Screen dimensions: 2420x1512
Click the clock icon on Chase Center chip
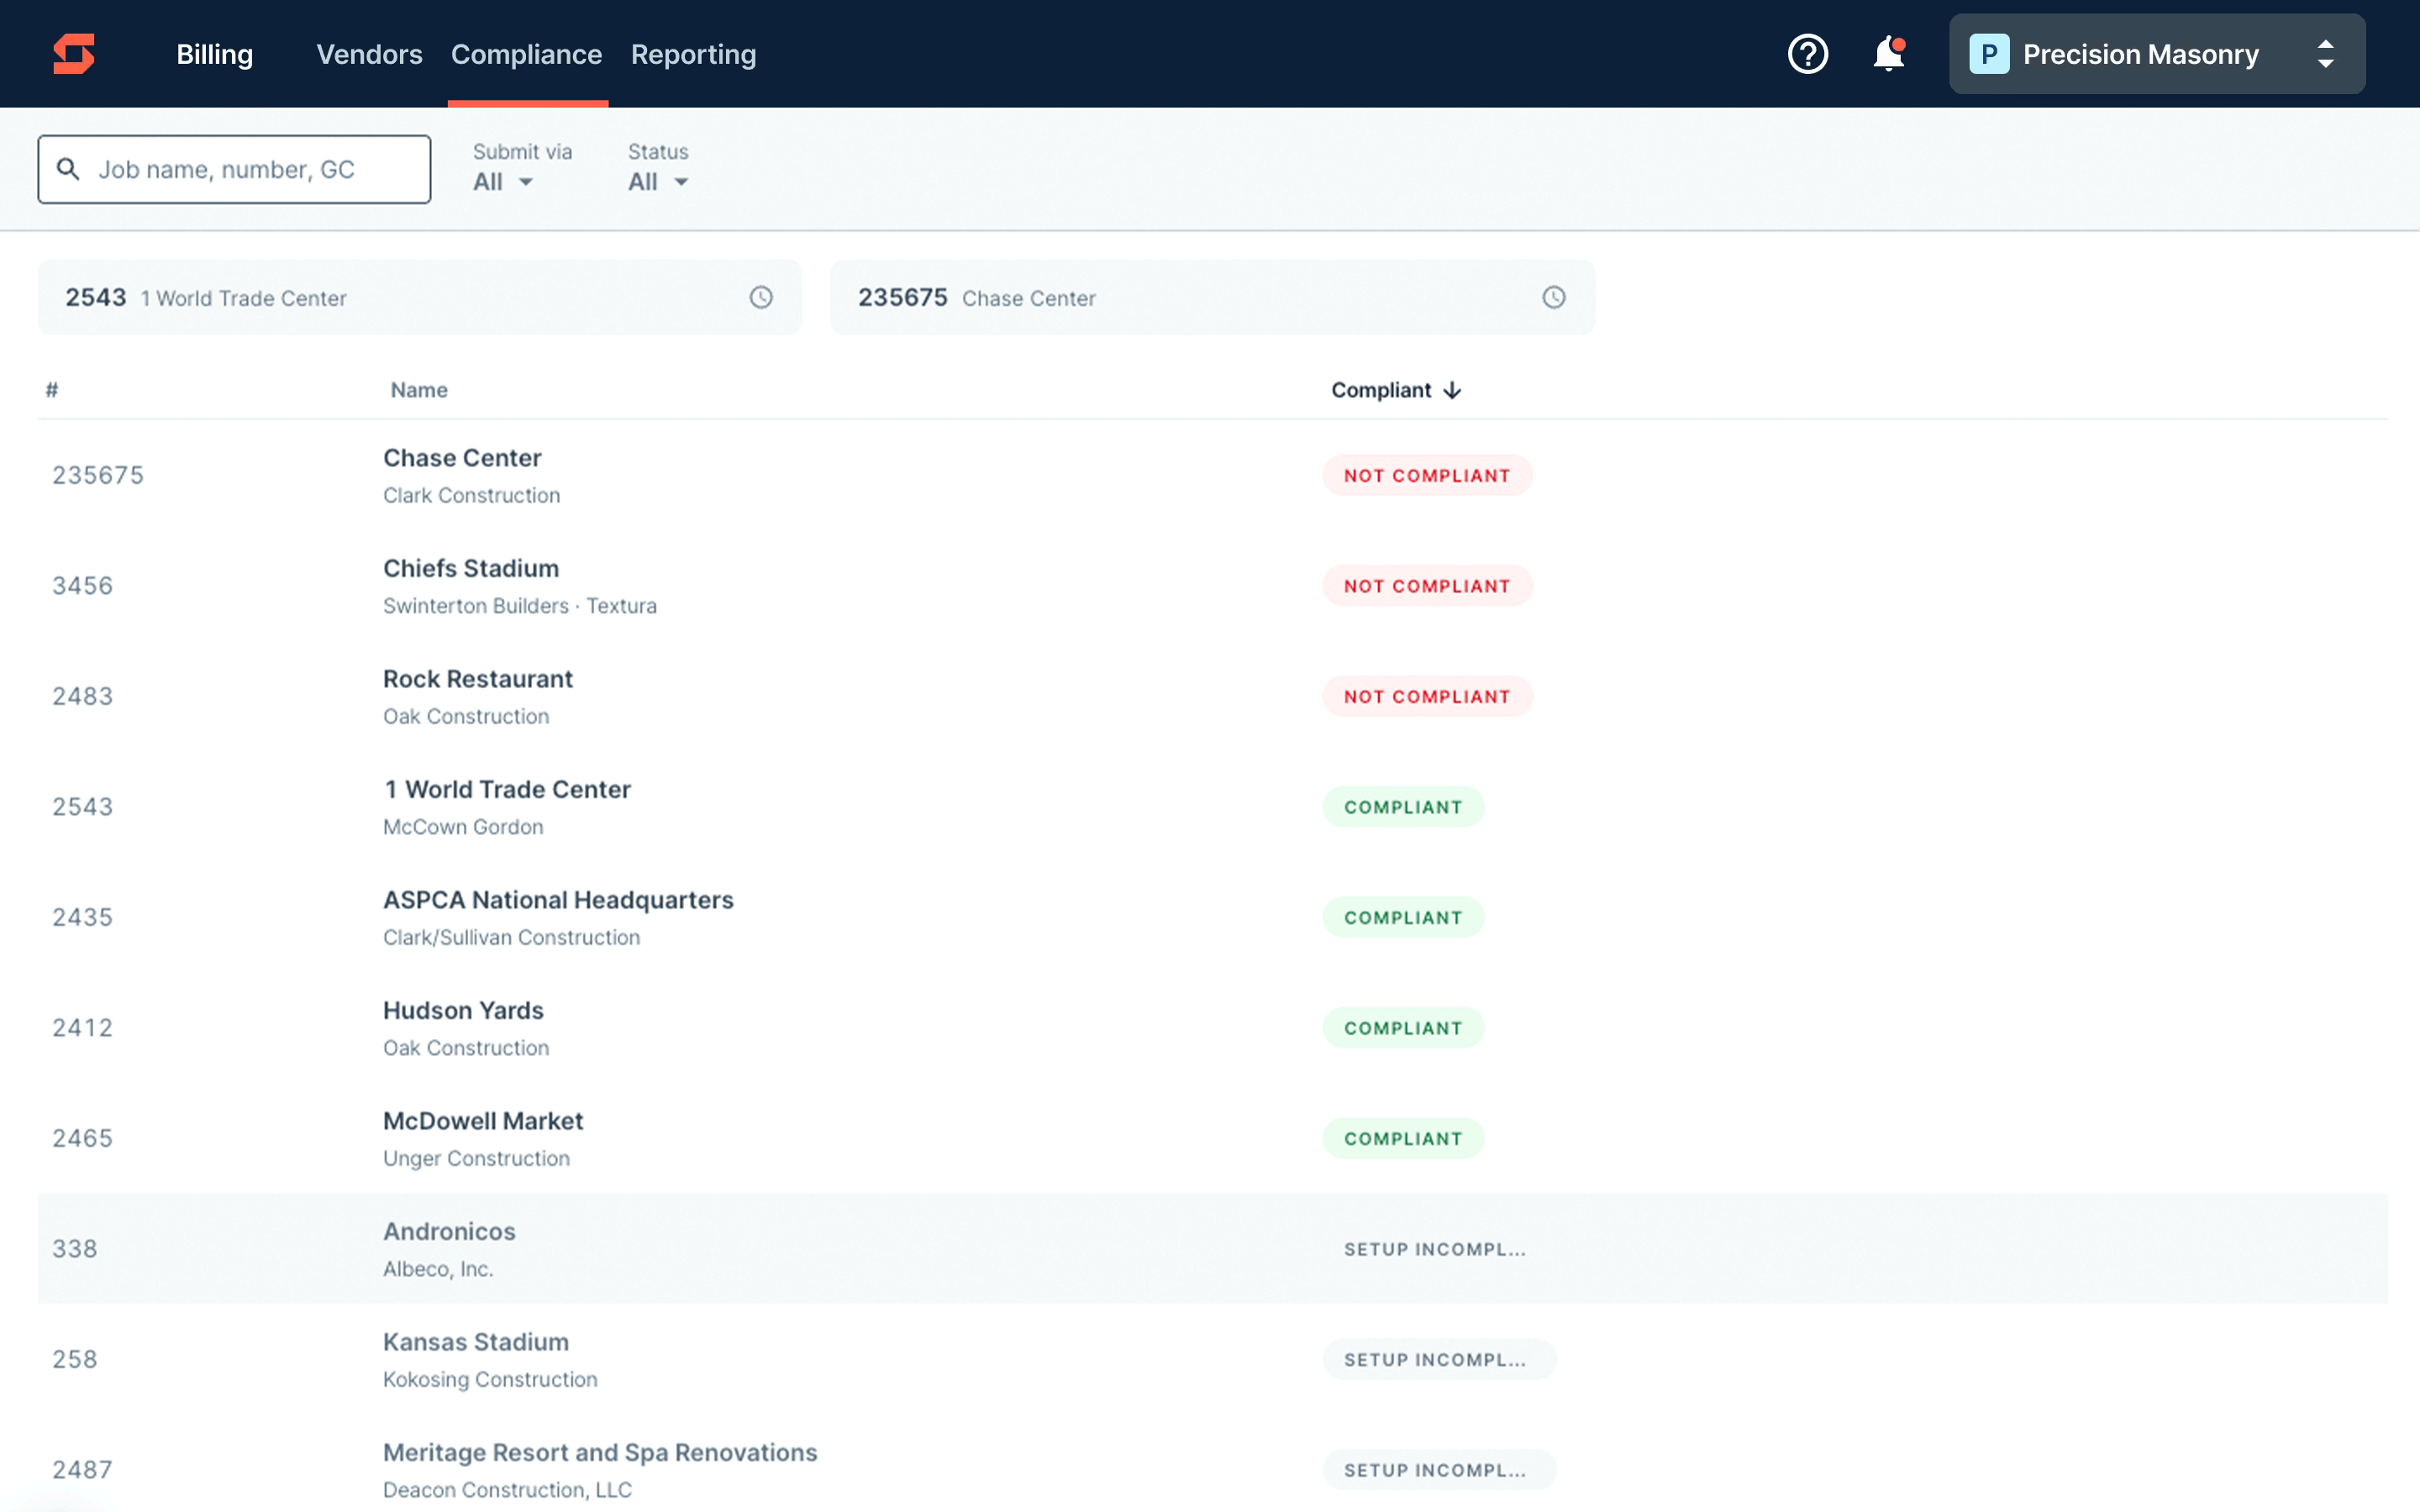point(1553,296)
